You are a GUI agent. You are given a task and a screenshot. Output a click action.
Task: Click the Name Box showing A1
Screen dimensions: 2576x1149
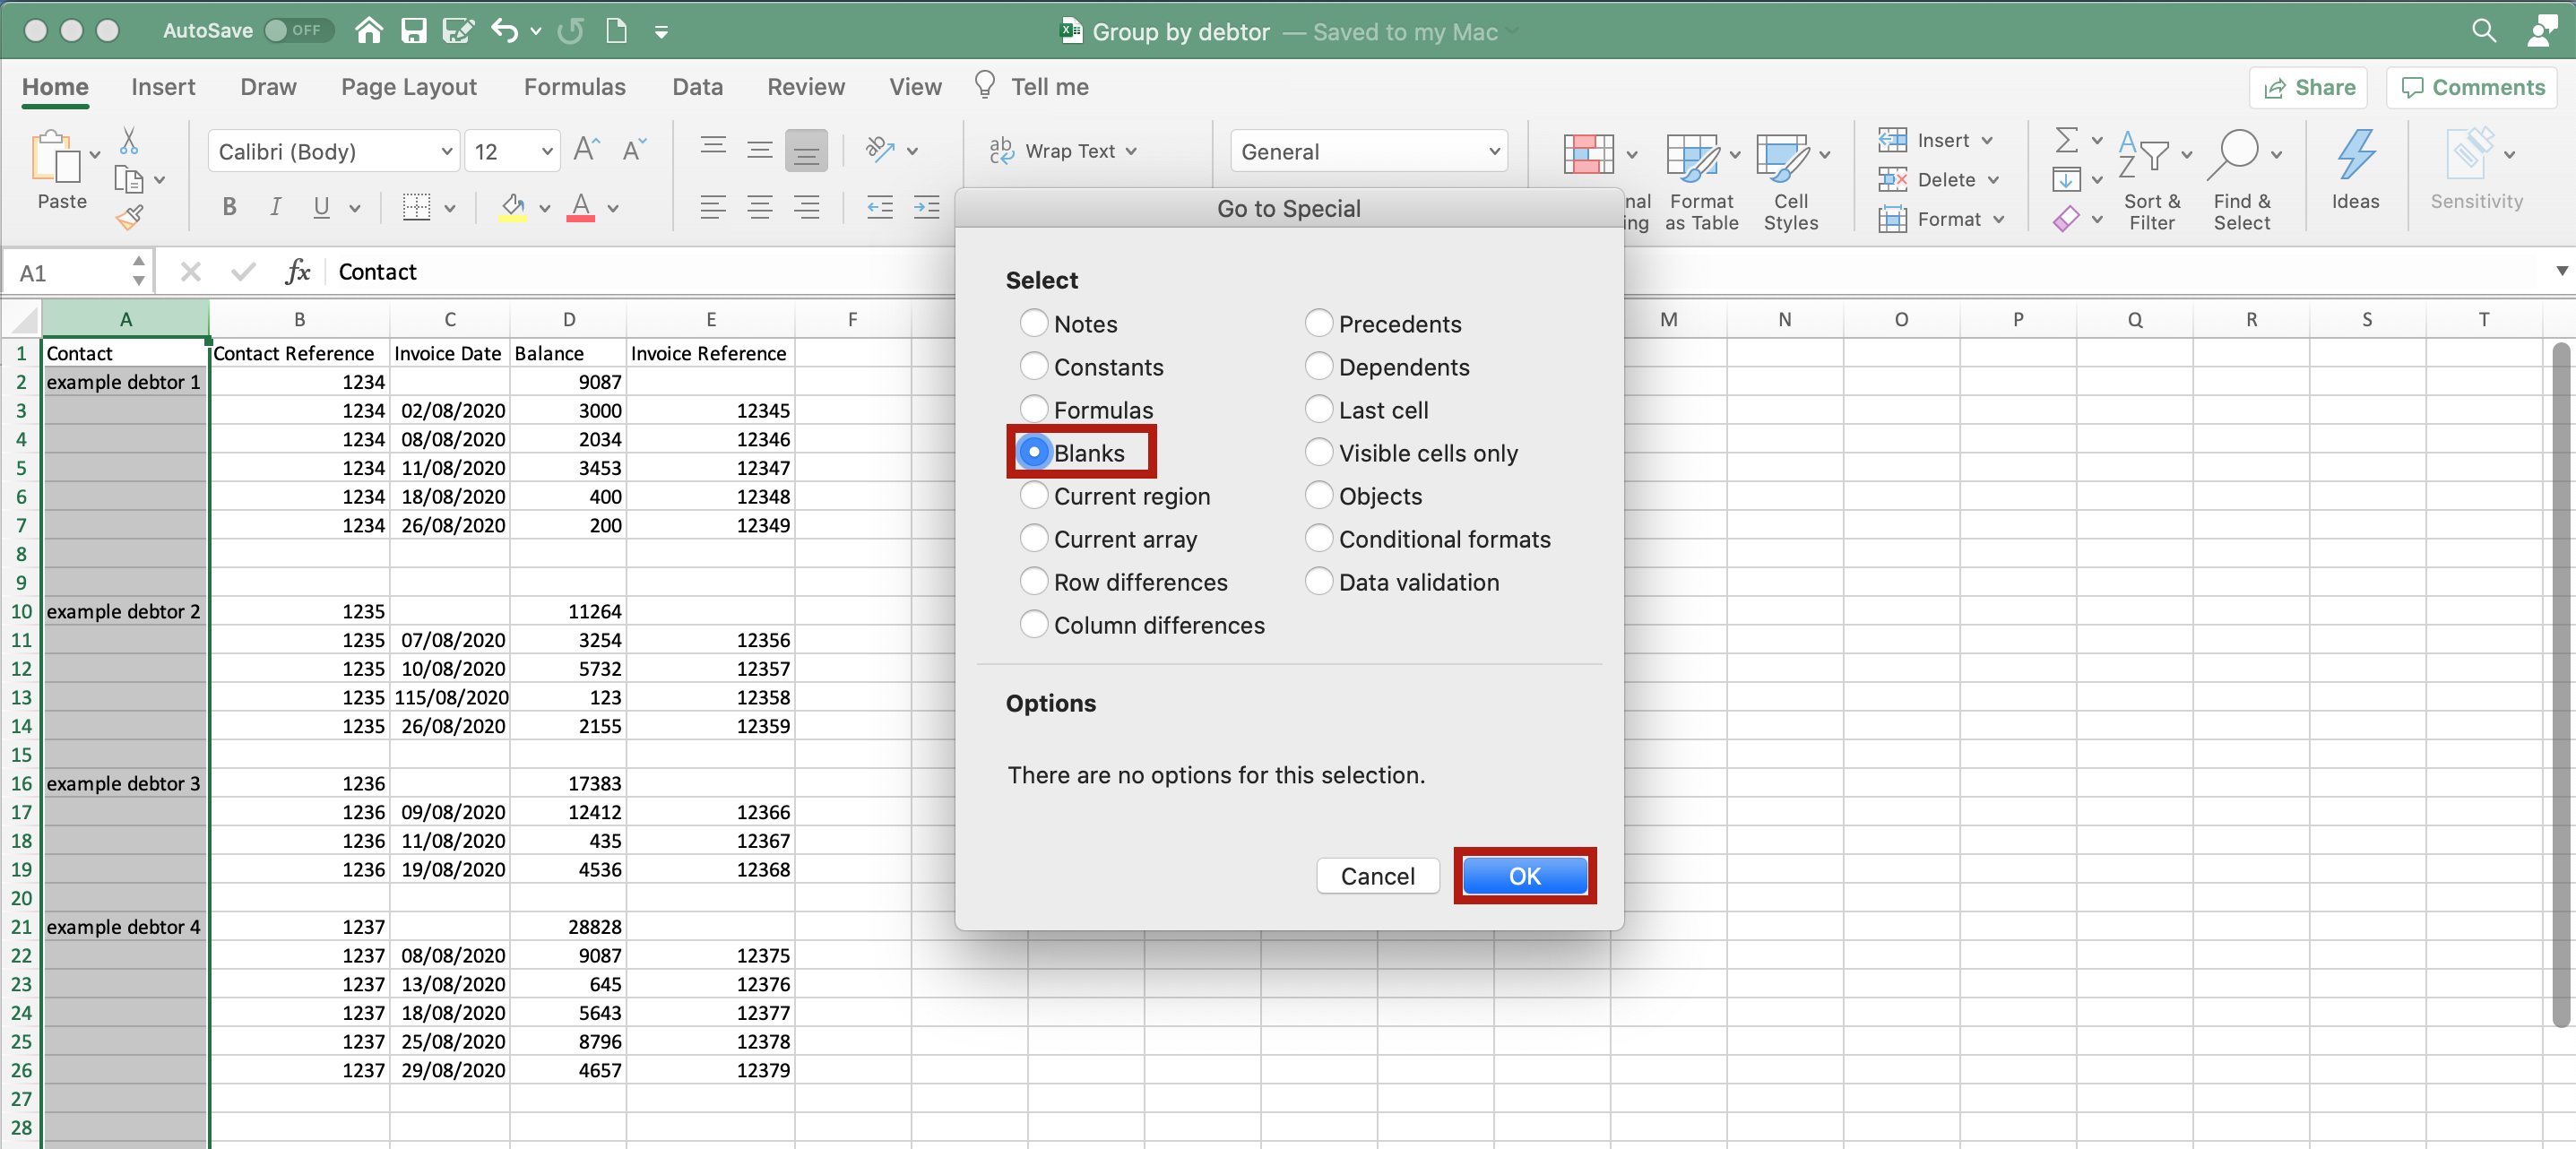tap(79, 272)
